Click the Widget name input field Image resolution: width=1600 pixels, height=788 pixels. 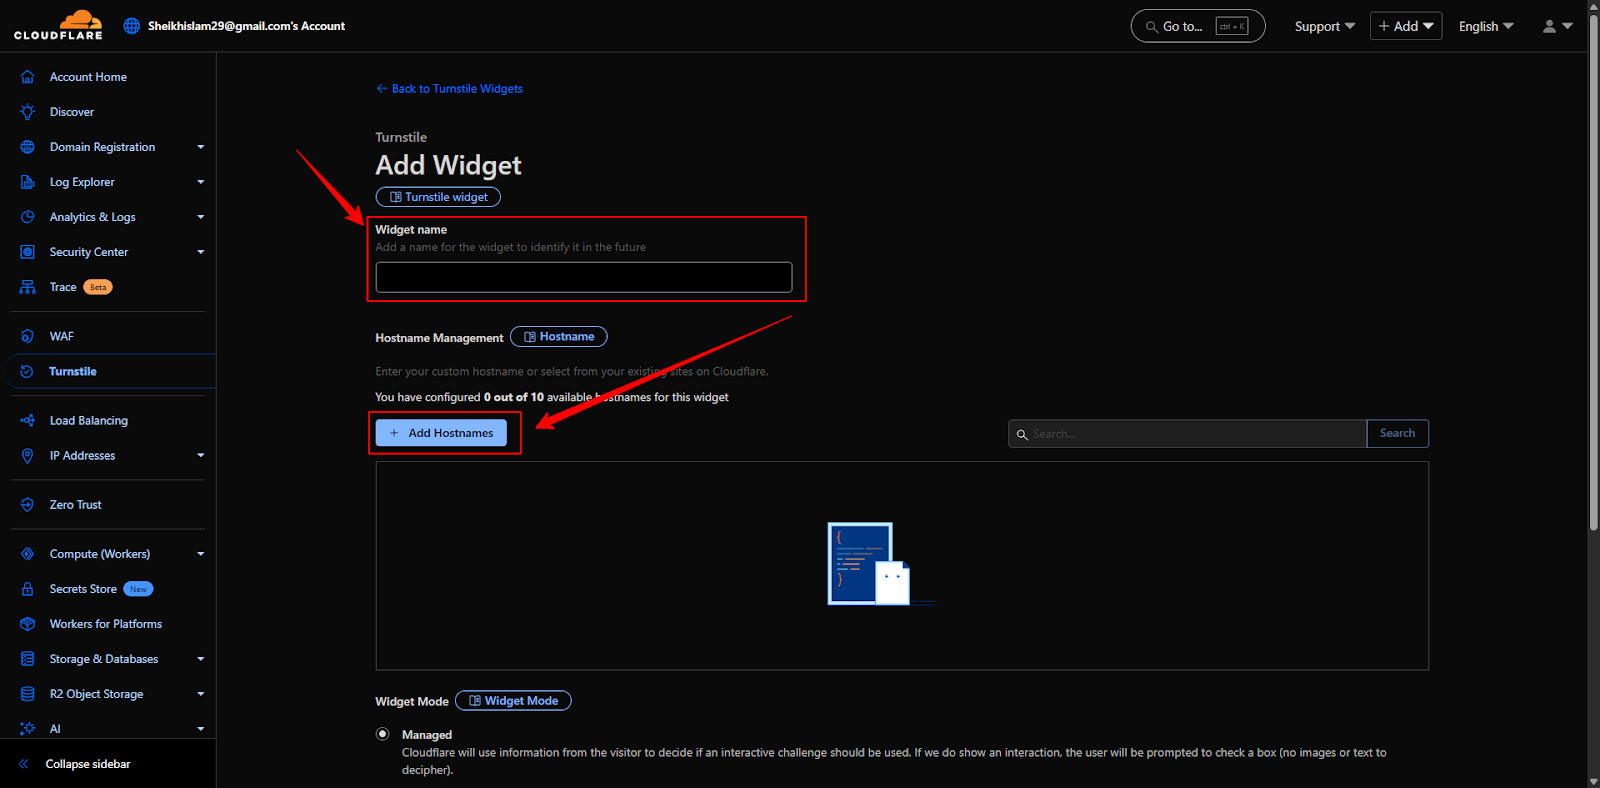584,277
